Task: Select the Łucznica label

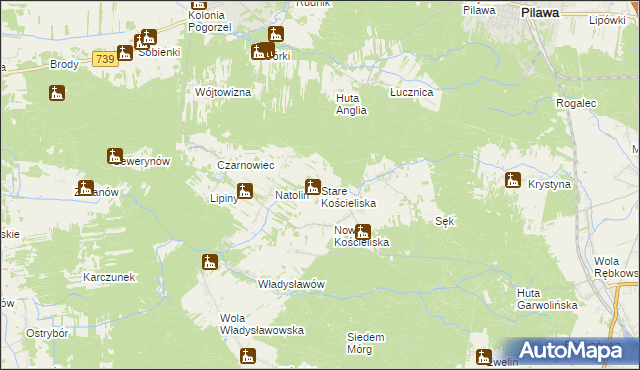Action: pos(411,93)
